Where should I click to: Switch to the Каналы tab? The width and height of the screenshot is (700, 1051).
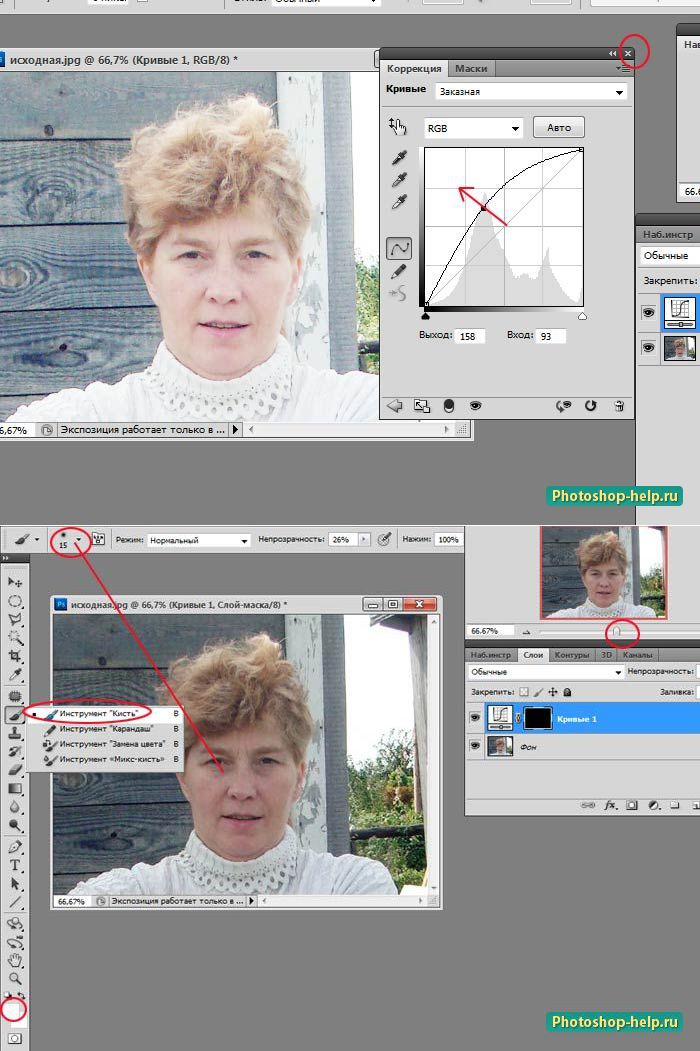pyautogui.click(x=636, y=655)
